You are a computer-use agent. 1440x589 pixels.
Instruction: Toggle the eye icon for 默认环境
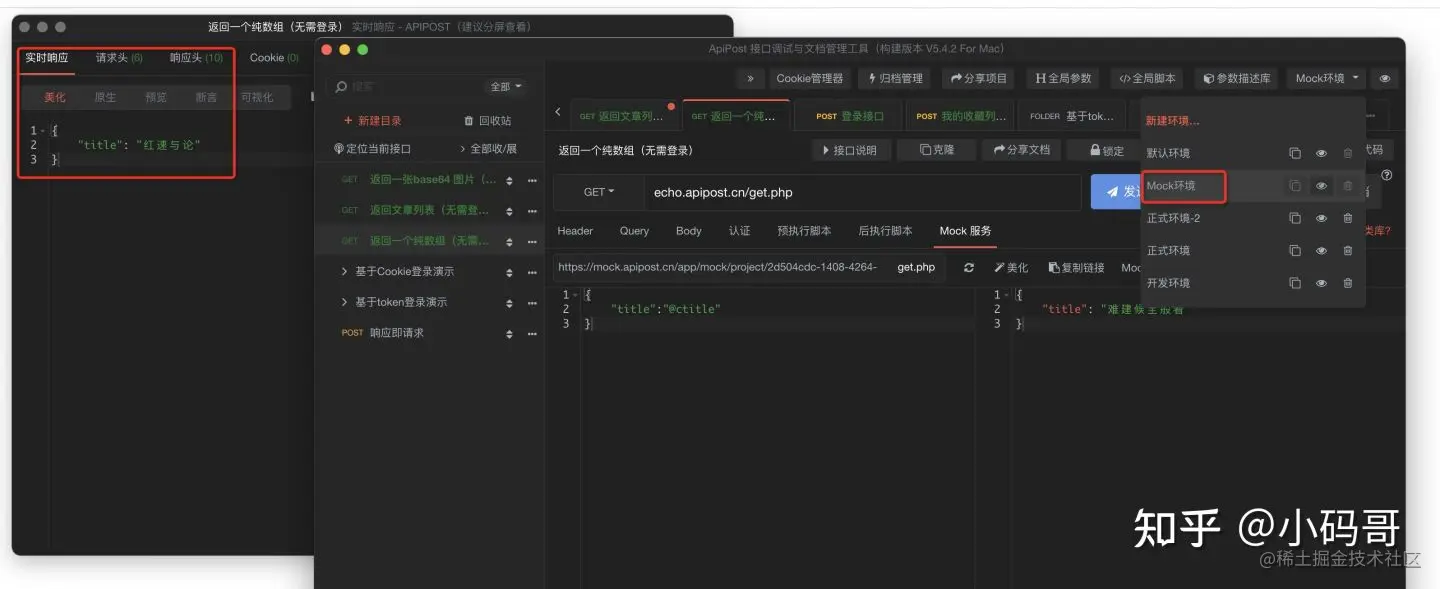tap(1321, 153)
